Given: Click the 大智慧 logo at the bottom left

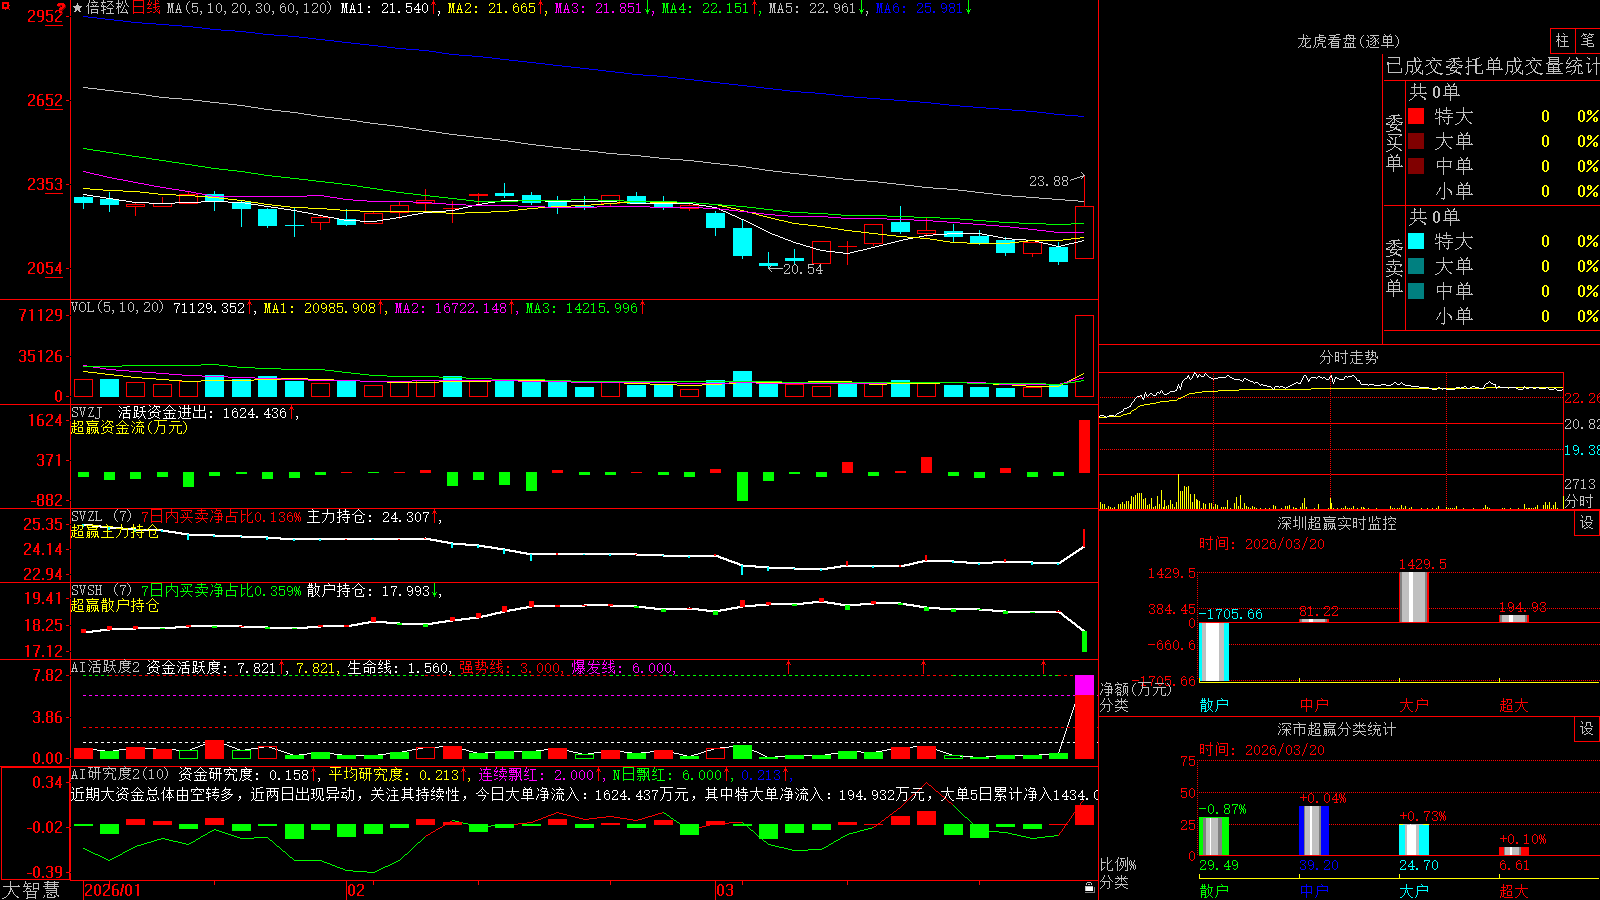Looking at the screenshot, I should tap(31, 890).
